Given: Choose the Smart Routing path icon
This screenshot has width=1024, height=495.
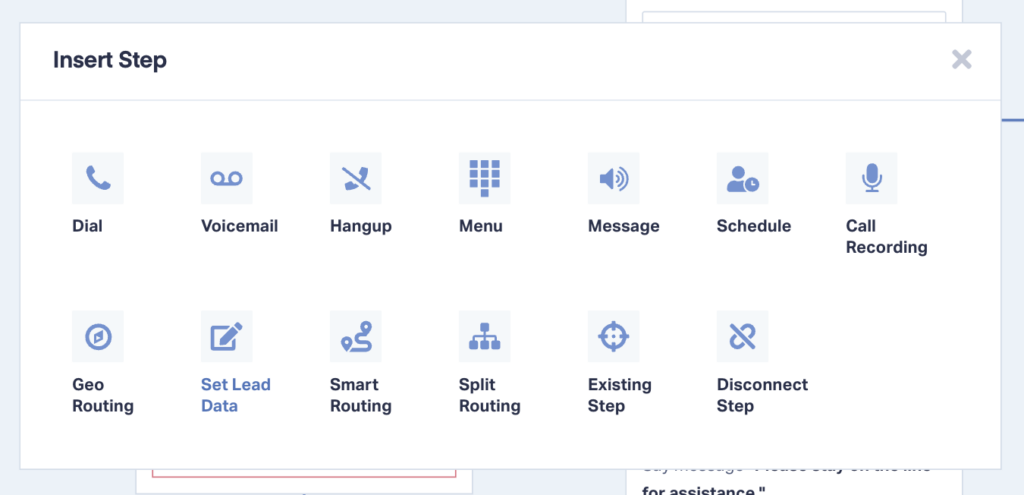Looking at the screenshot, I should pos(355,336).
